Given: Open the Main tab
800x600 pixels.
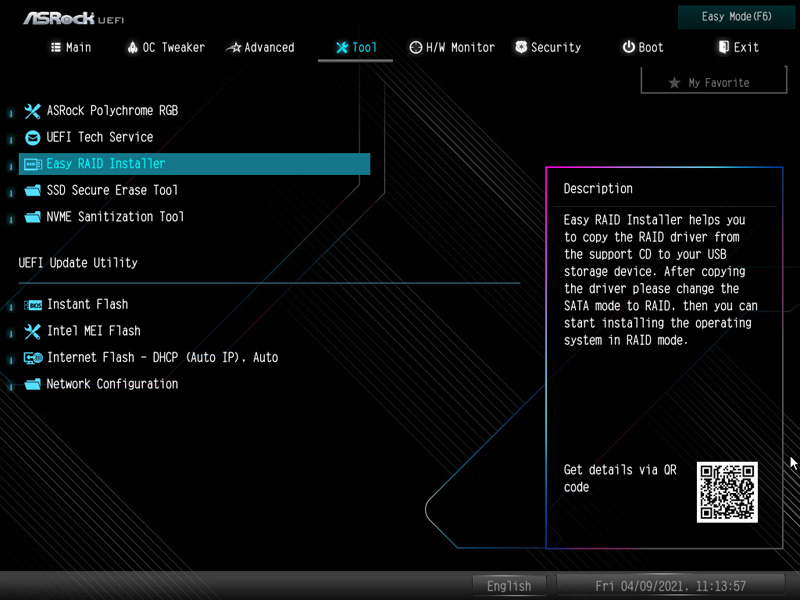Looking at the screenshot, I should click(x=71, y=47).
